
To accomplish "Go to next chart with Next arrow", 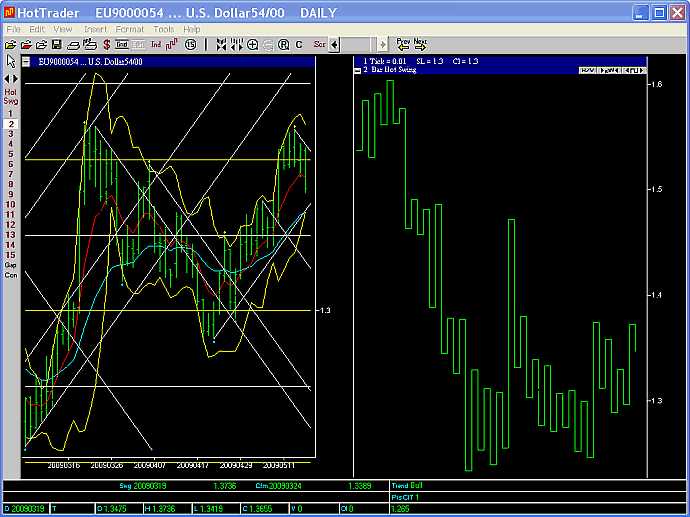I will [x=420, y=44].
